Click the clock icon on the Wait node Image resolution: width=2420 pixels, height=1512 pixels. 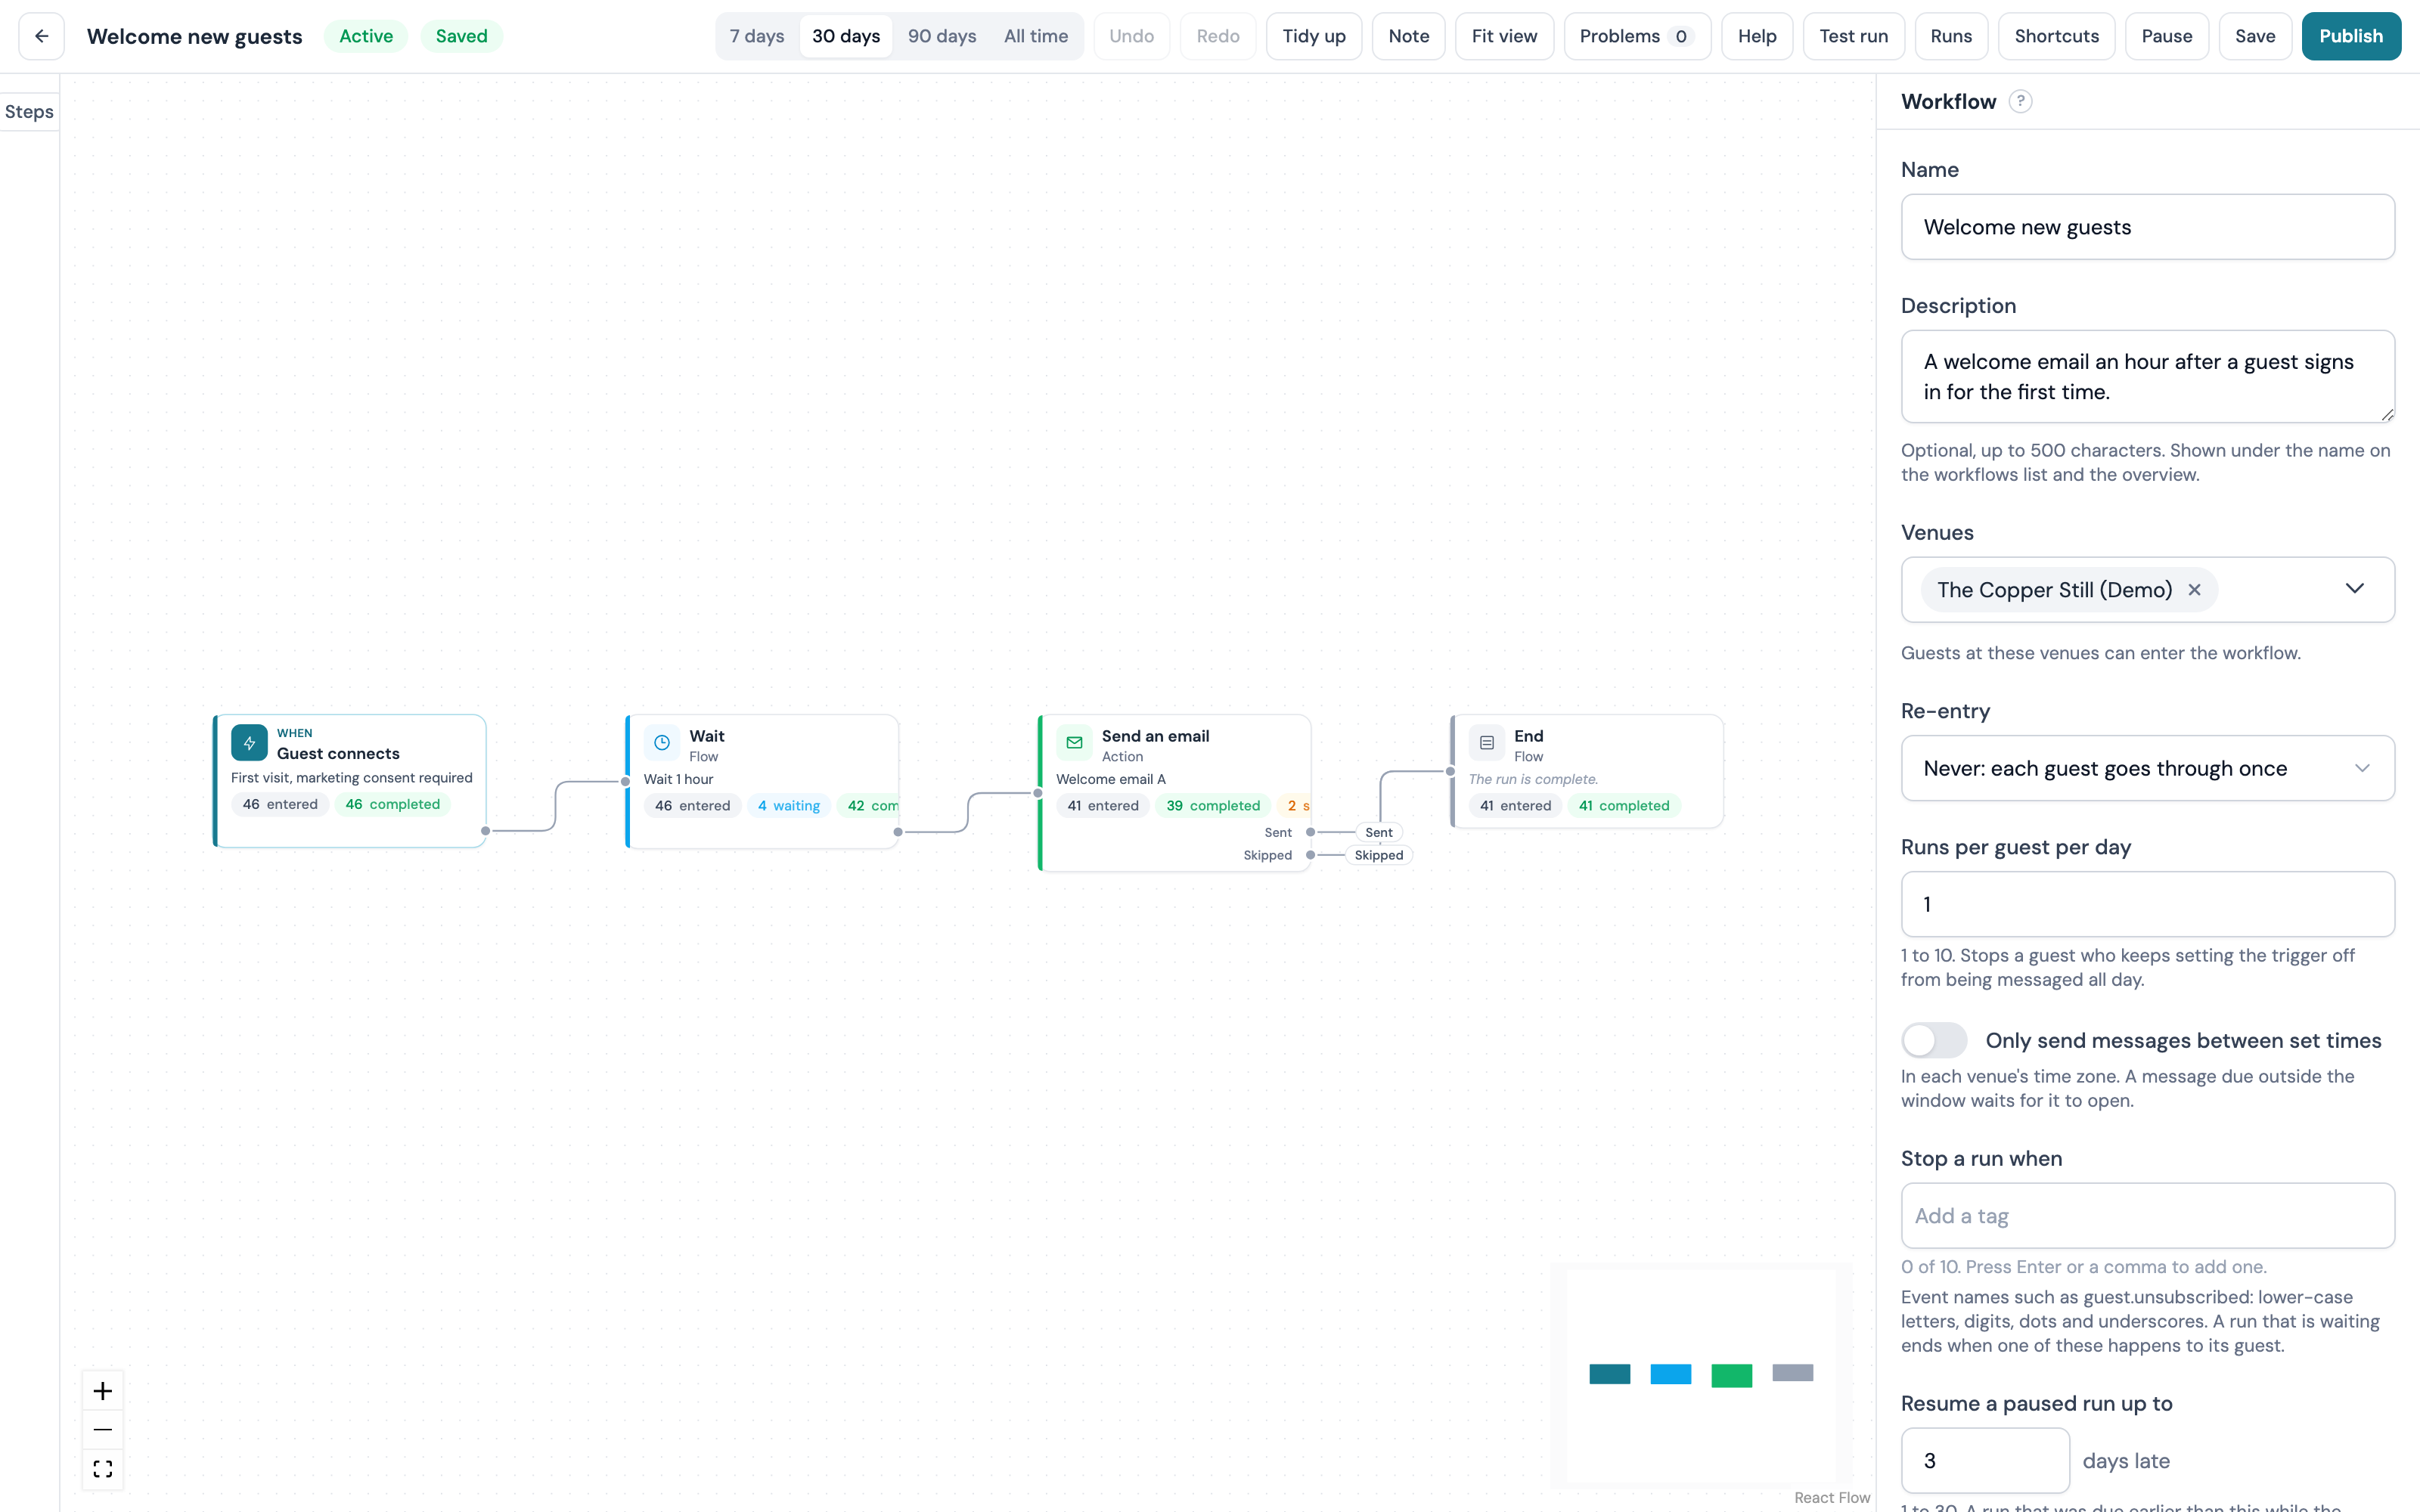point(662,743)
